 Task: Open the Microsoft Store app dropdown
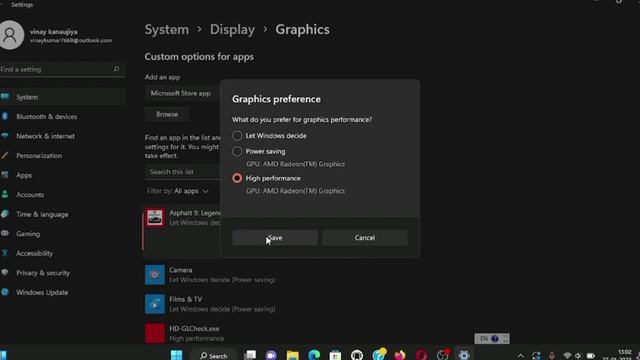(x=182, y=93)
